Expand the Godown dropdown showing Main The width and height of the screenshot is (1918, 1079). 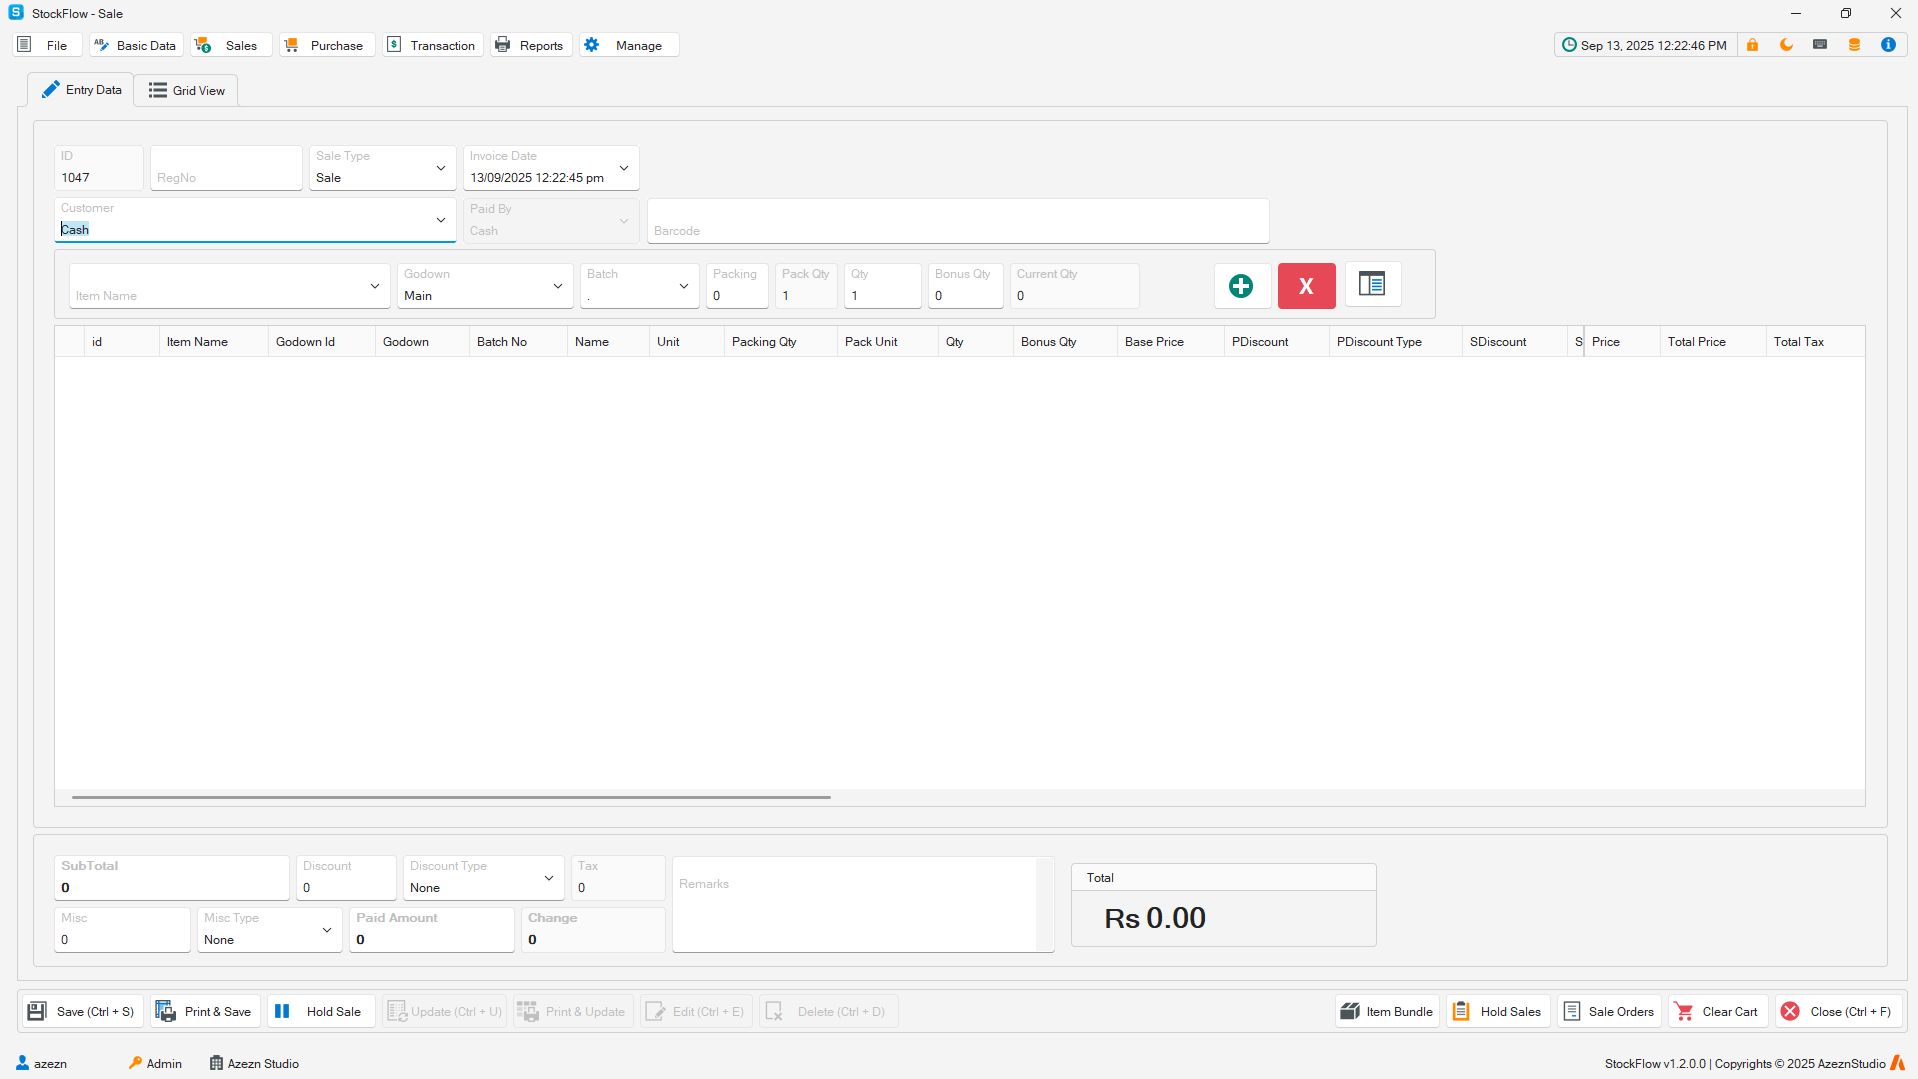pyautogui.click(x=558, y=286)
